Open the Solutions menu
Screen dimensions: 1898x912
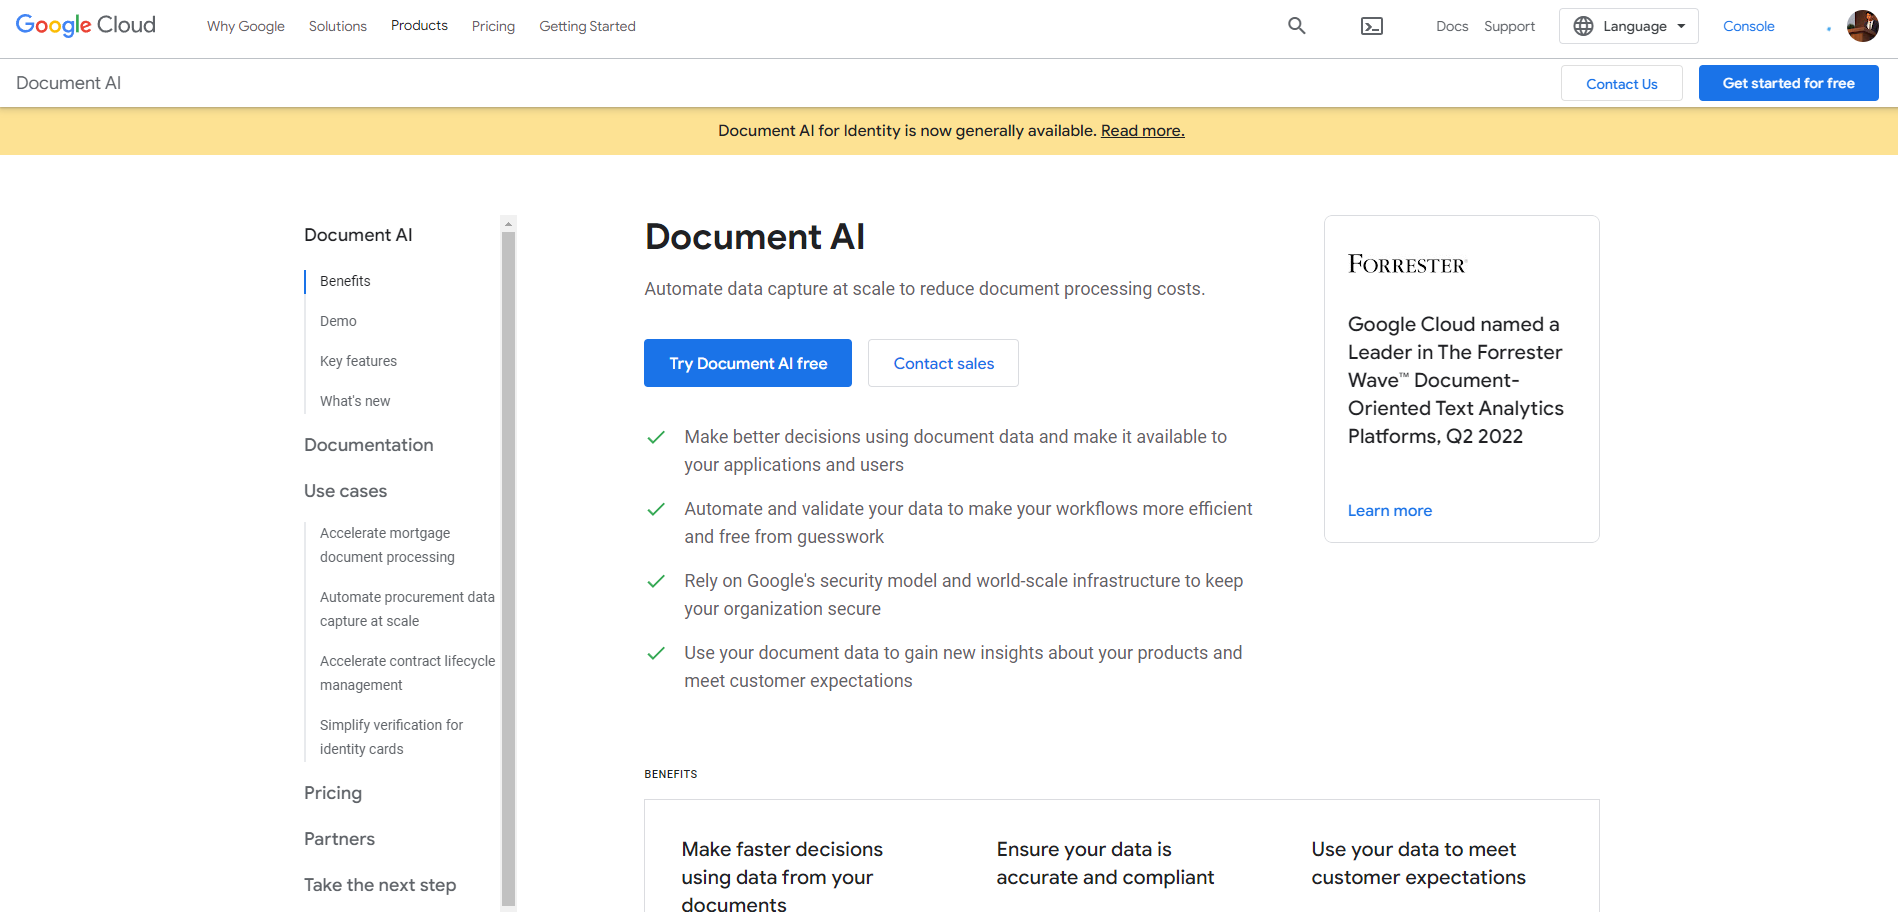tap(337, 26)
